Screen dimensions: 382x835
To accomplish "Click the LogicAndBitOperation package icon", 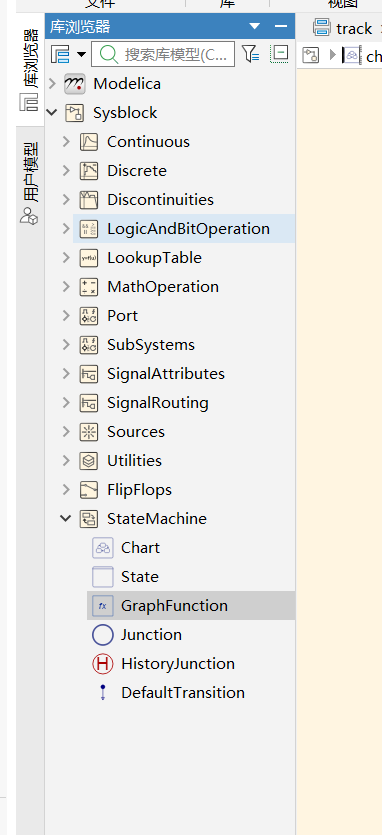I will pos(89,229).
